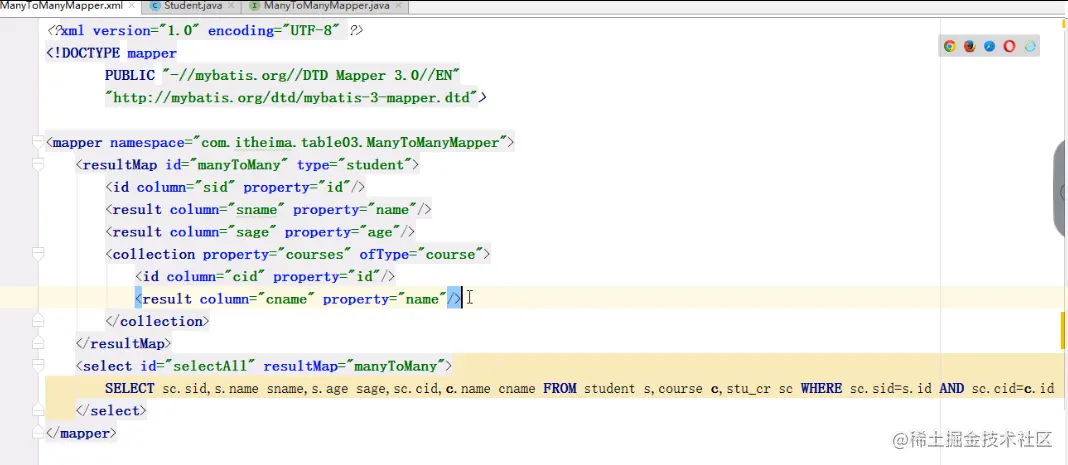1068x465 pixels.
Task: Close the ManyToManyMapper.java tab
Action: [398, 6]
